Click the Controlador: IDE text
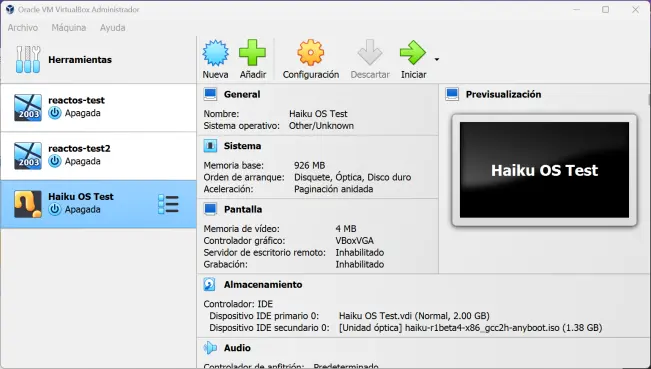The image size is (651, 369). tap(238, 304)
